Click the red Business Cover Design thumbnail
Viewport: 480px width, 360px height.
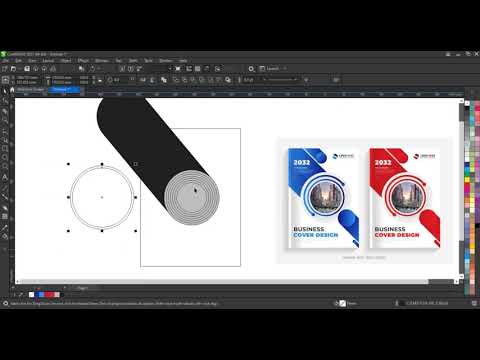point(405,198)
